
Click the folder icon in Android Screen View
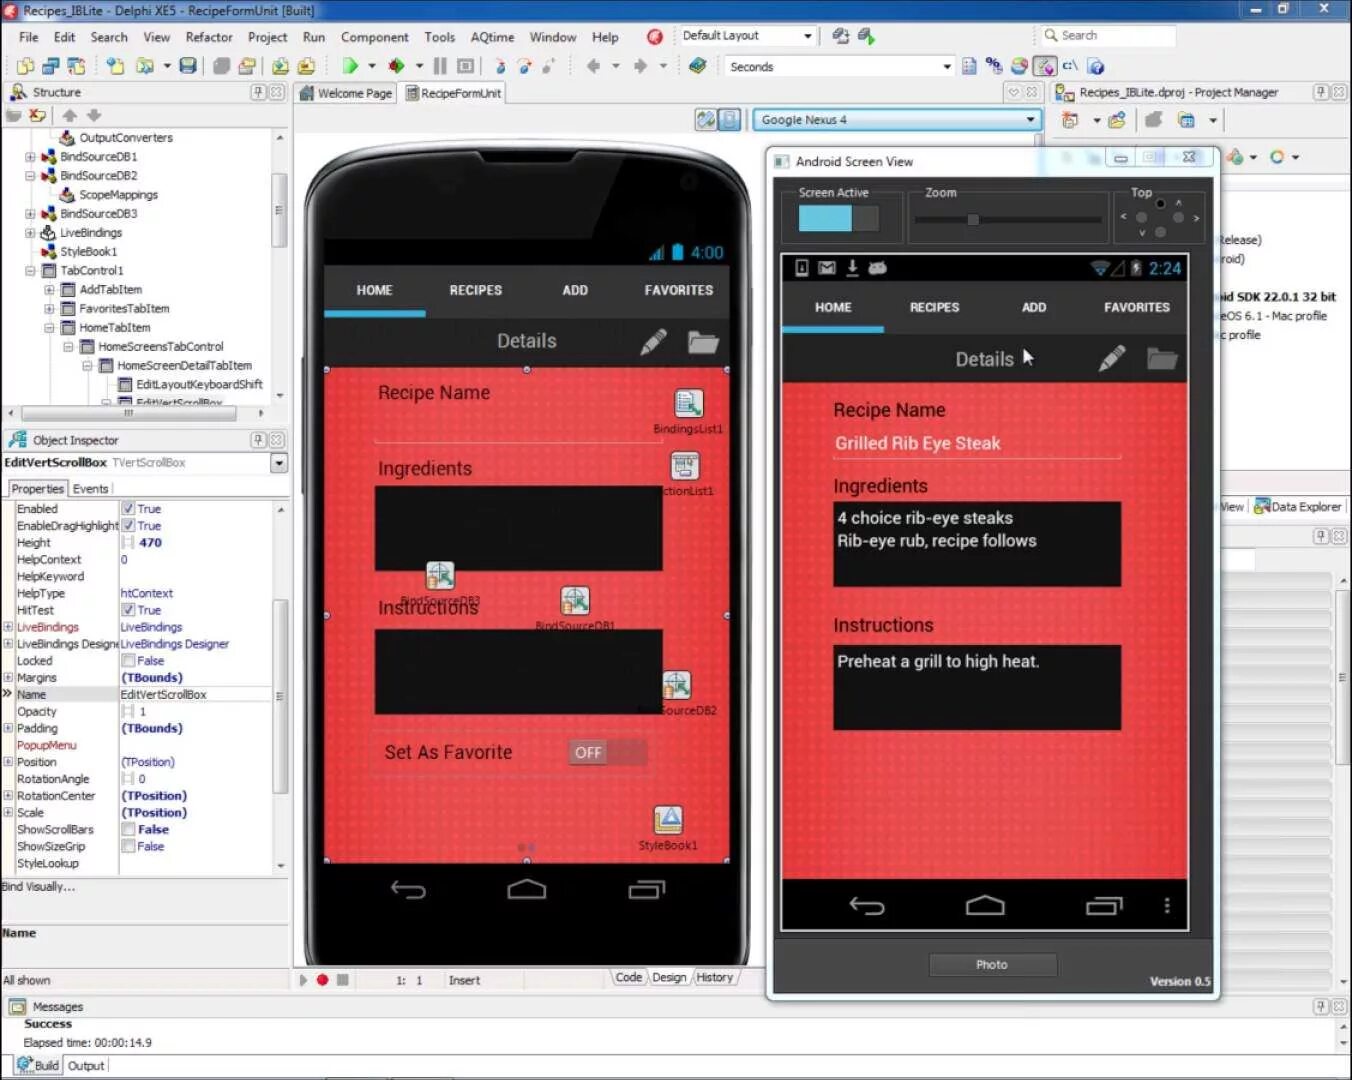pos(1161,358)
